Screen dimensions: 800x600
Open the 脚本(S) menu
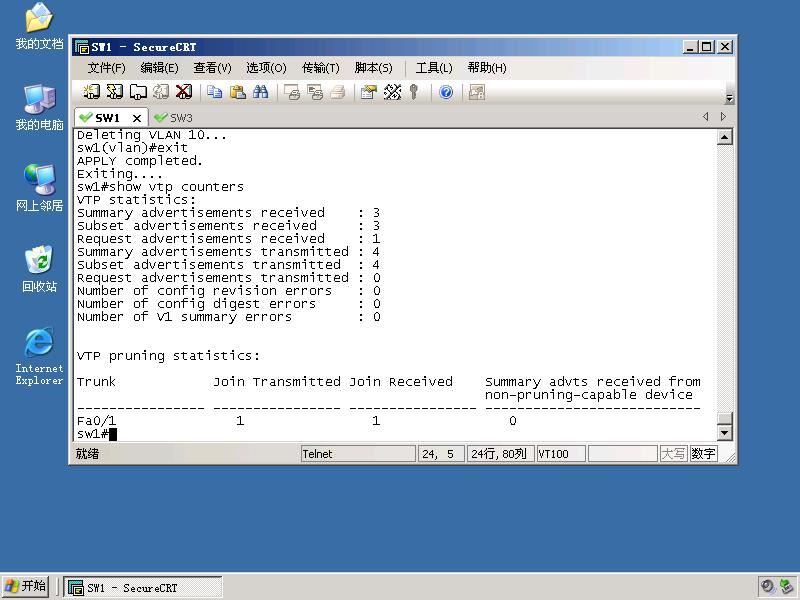(x=373, y=68)
